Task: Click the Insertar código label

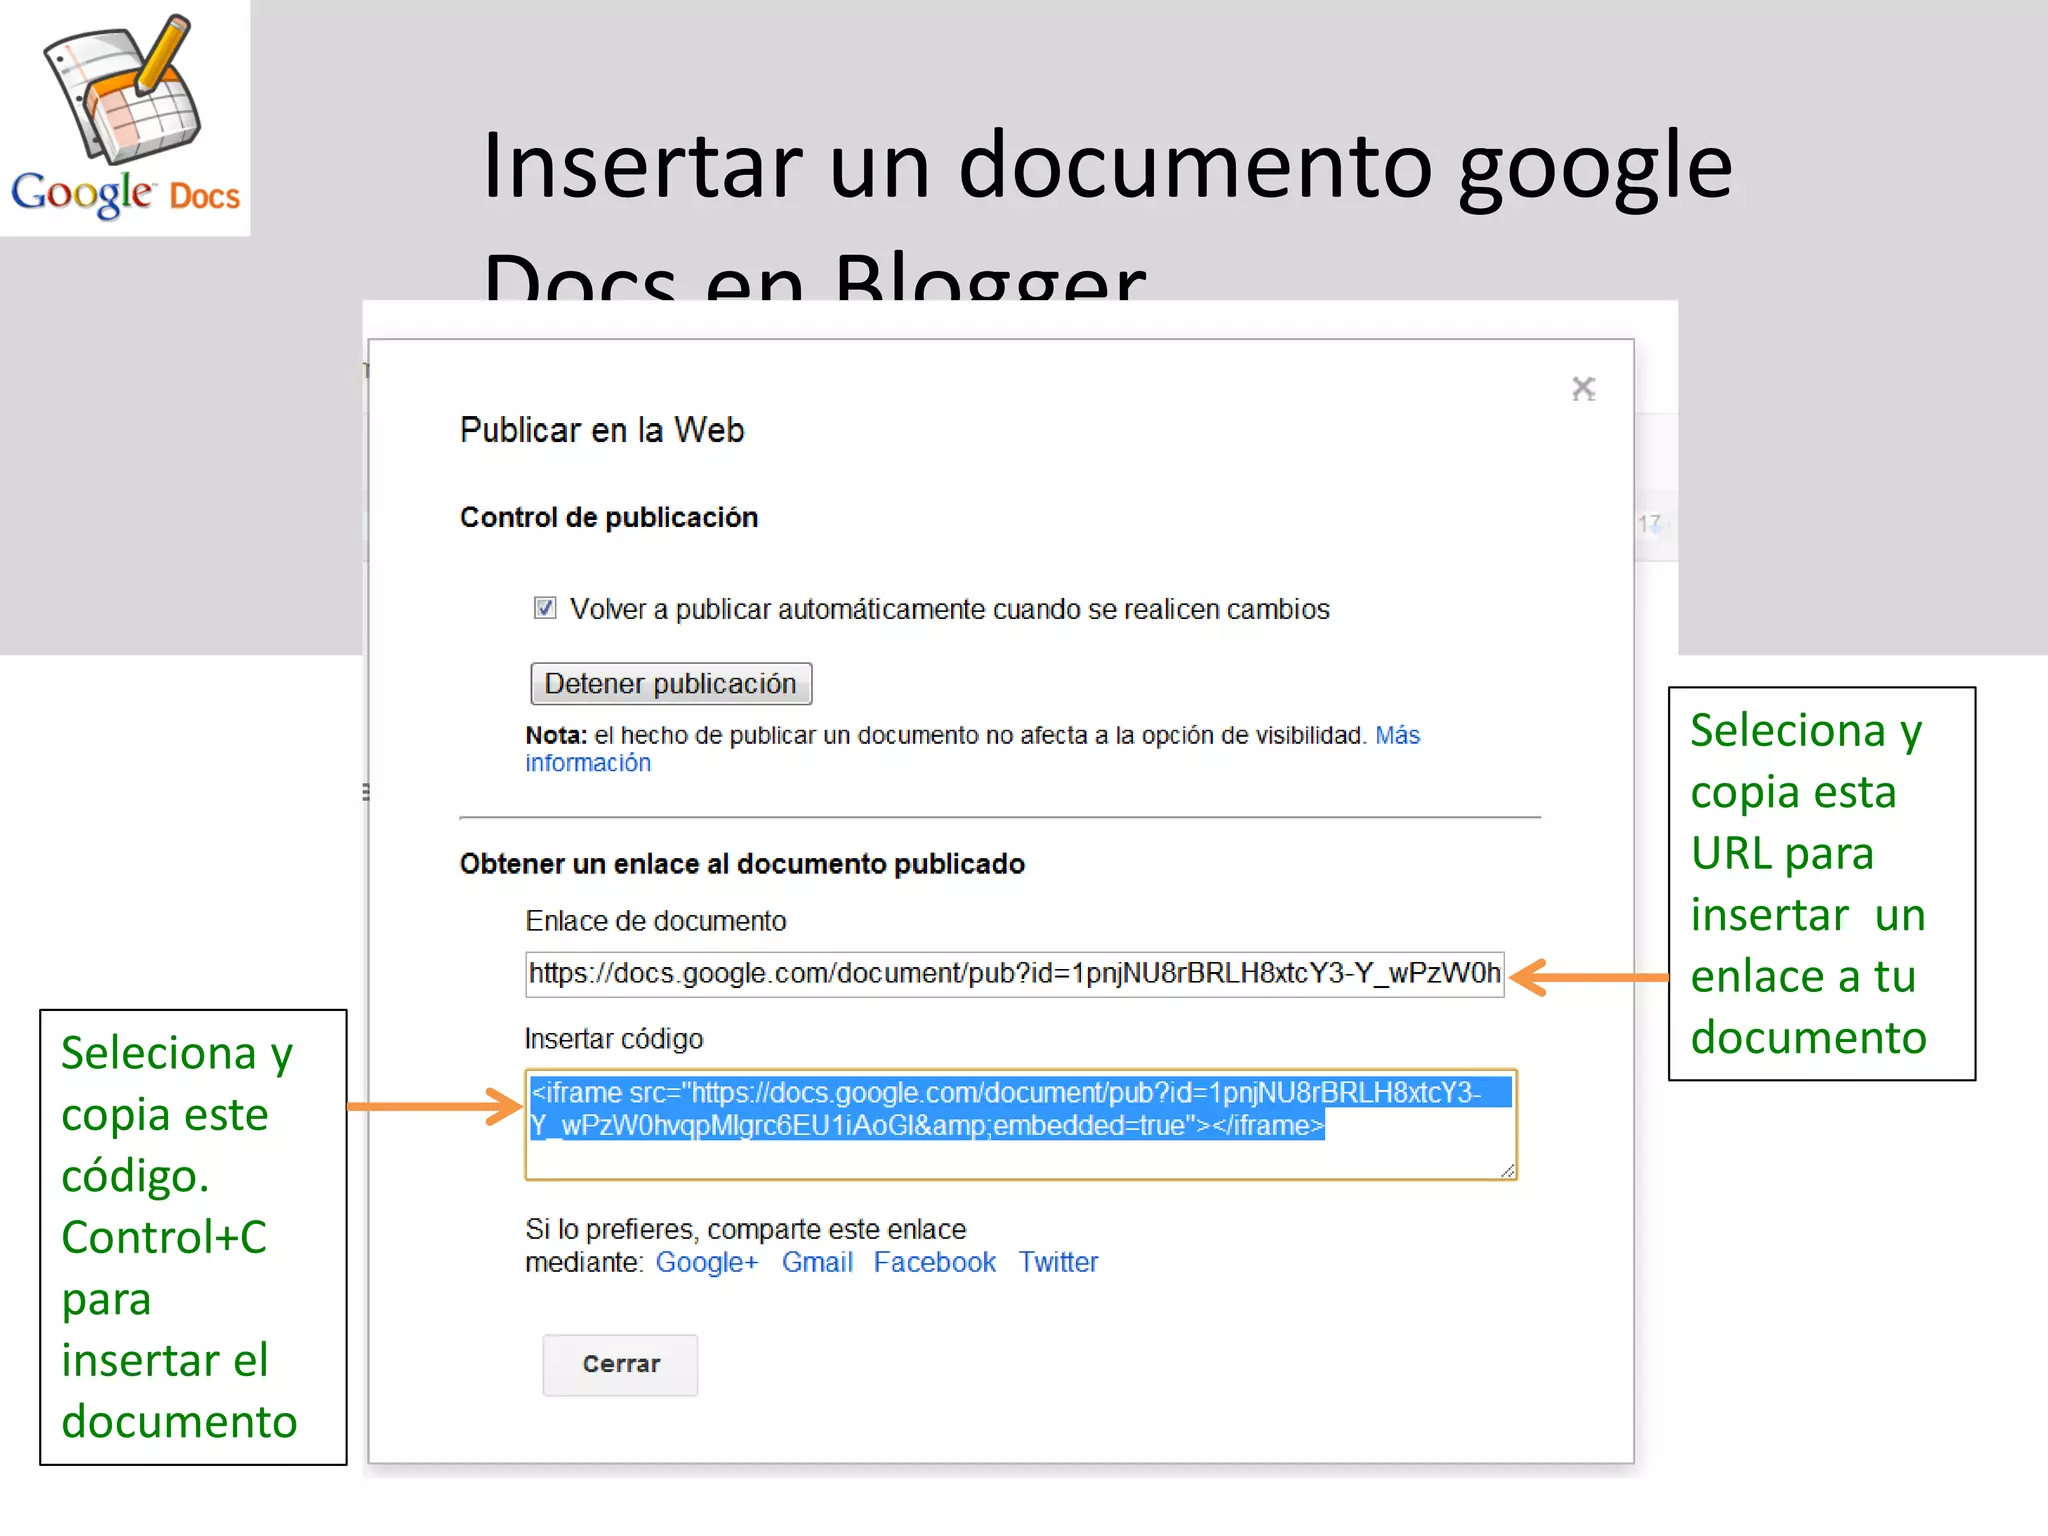Action: point(614,1039)
